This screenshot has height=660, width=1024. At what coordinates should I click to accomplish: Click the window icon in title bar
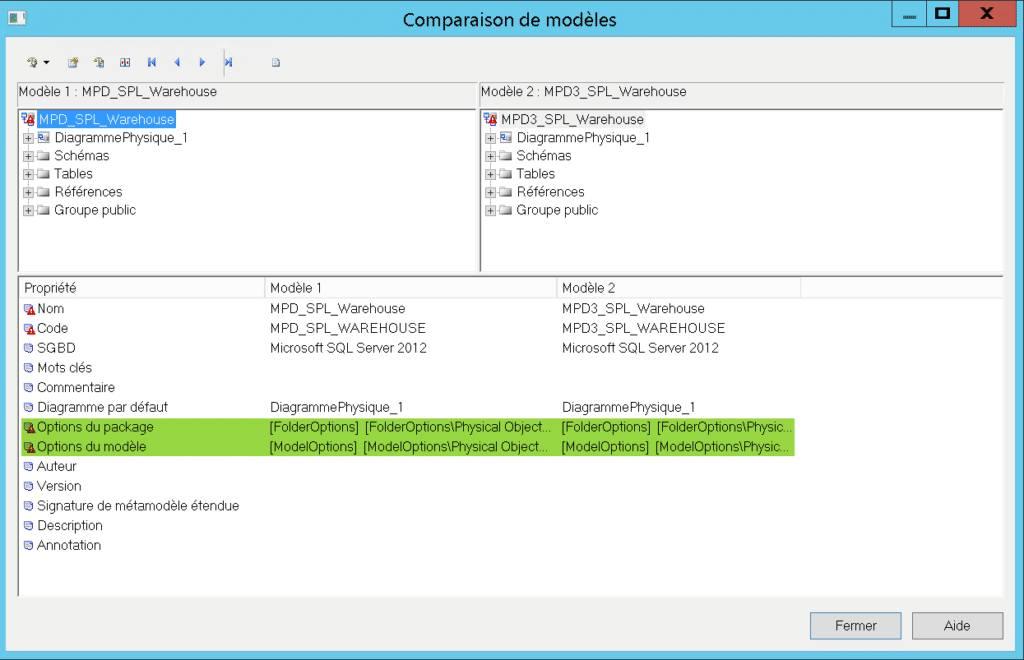17,18
